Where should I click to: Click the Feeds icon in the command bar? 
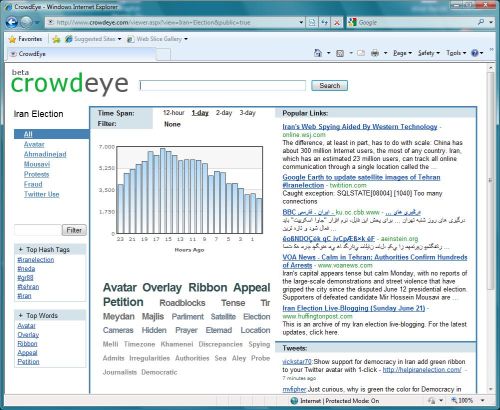pos(340,53)
